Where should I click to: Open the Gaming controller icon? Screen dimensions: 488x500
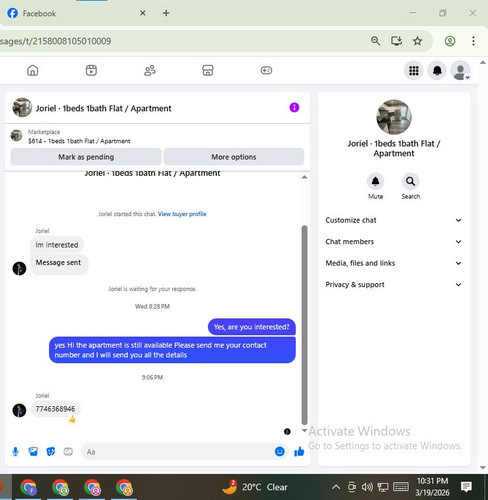tap(266, 70)
